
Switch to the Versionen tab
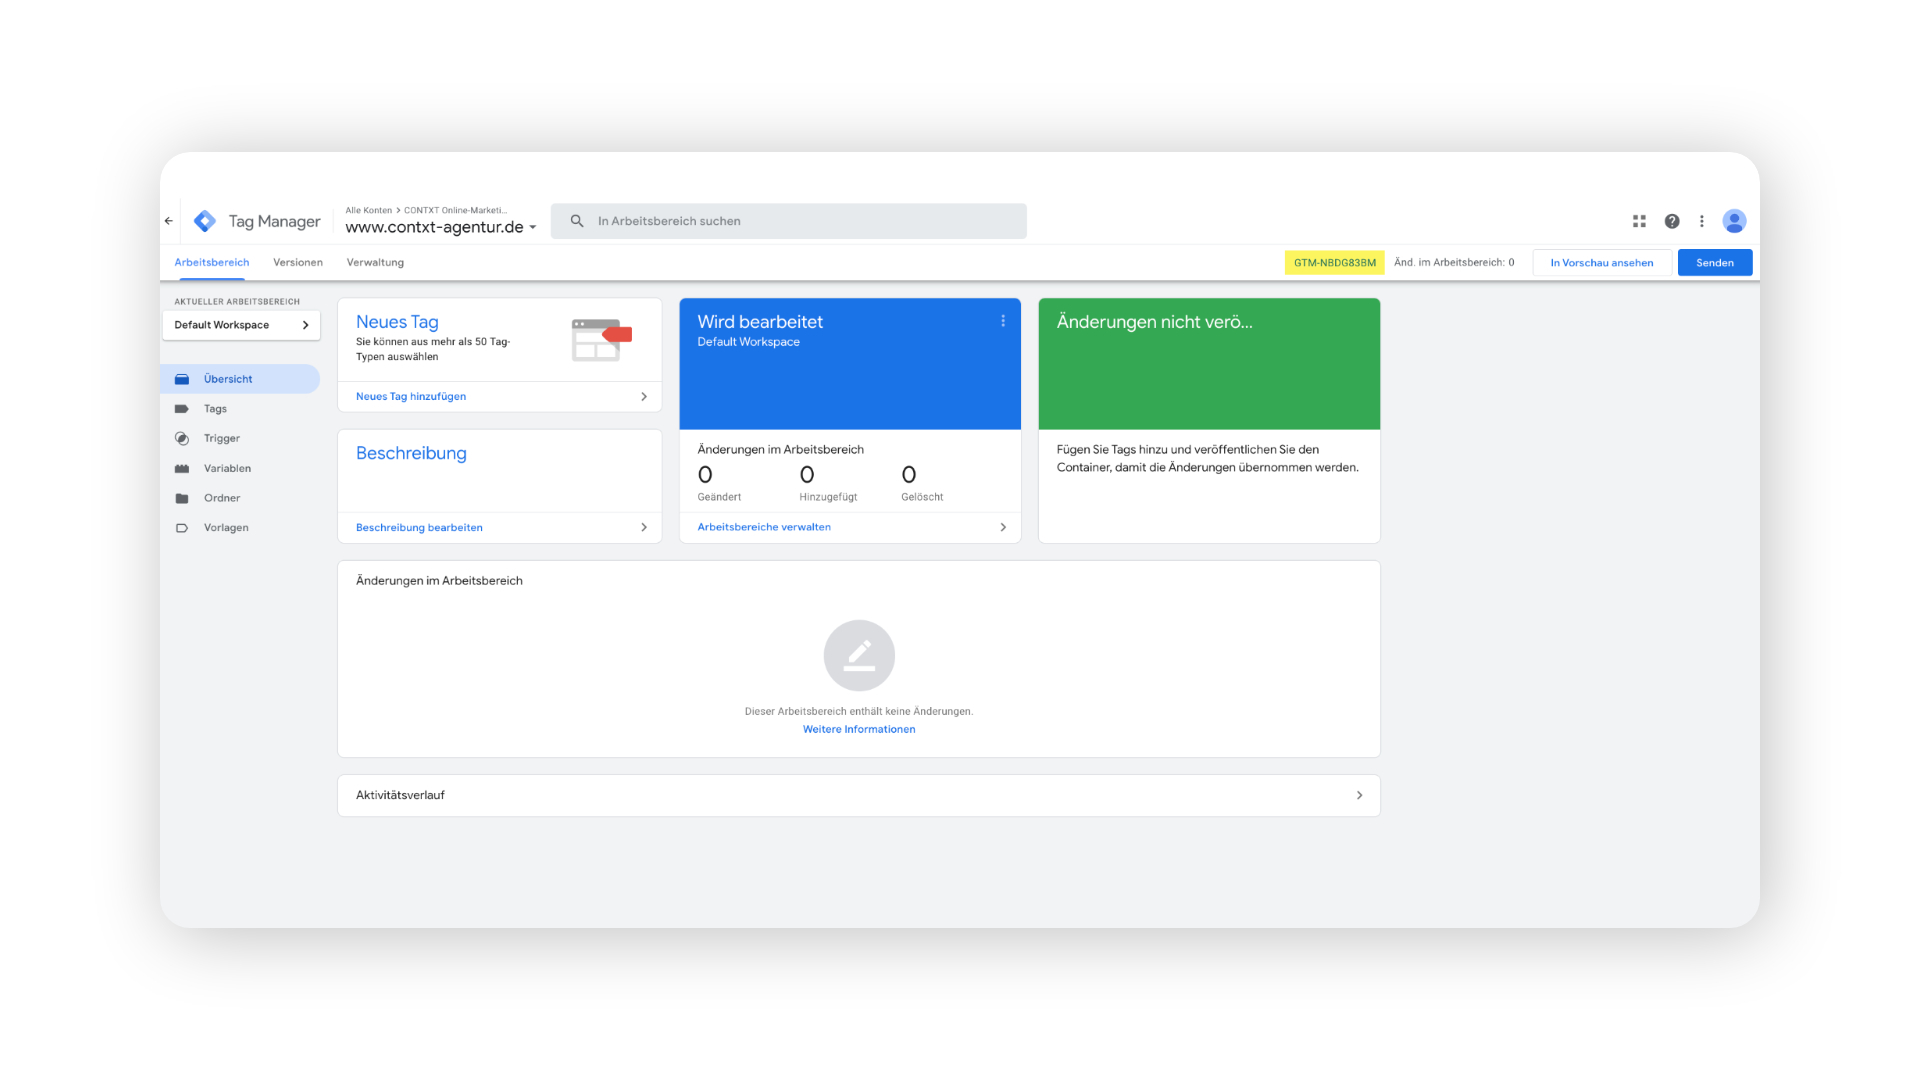click(298, 262)
